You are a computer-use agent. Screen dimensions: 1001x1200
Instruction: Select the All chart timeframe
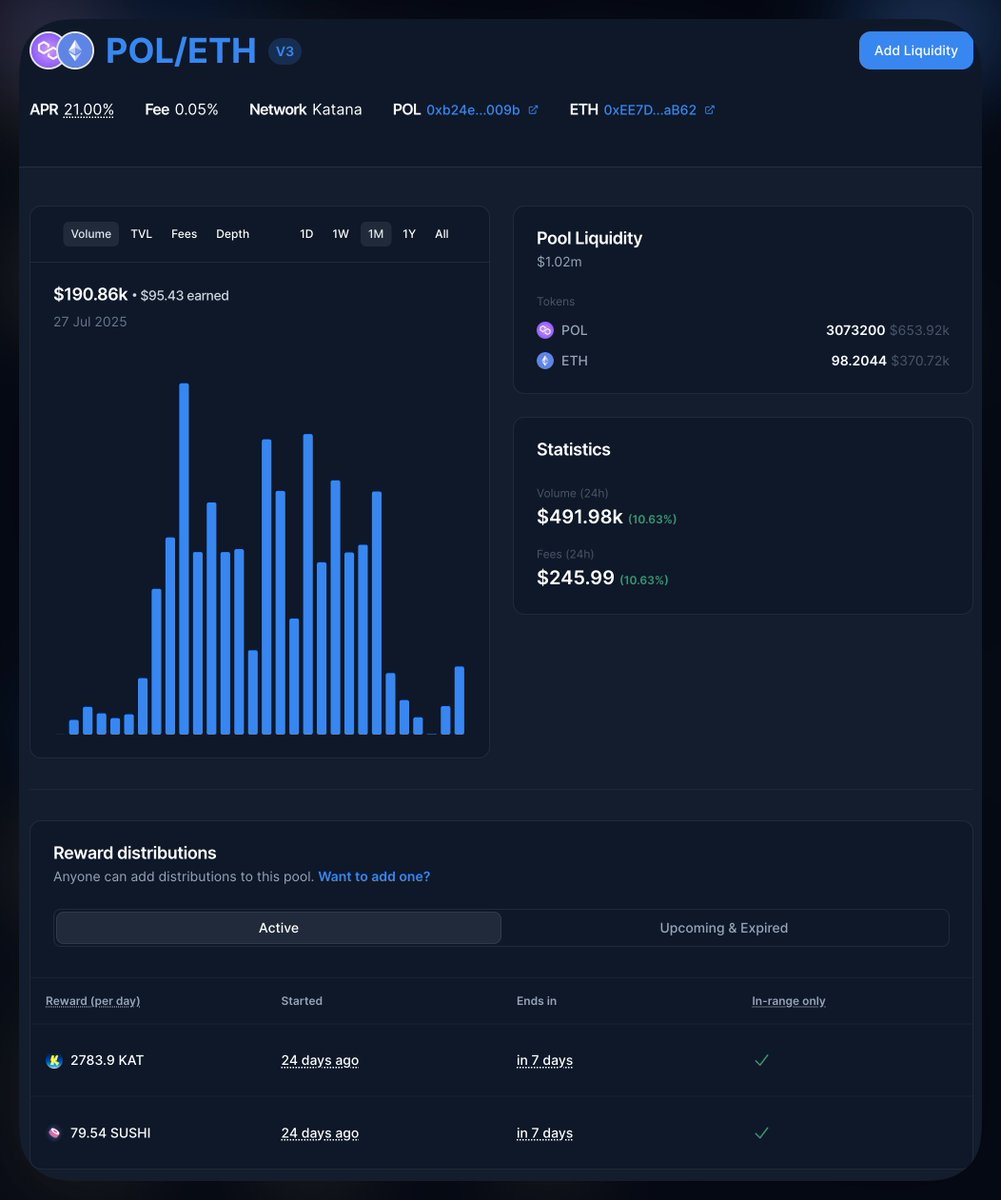[x=442, y=234]
